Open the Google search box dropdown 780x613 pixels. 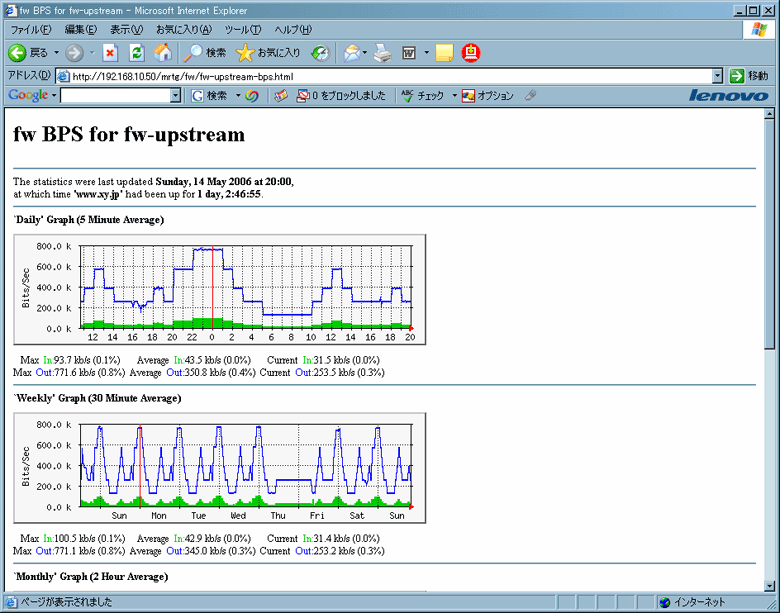175,96
